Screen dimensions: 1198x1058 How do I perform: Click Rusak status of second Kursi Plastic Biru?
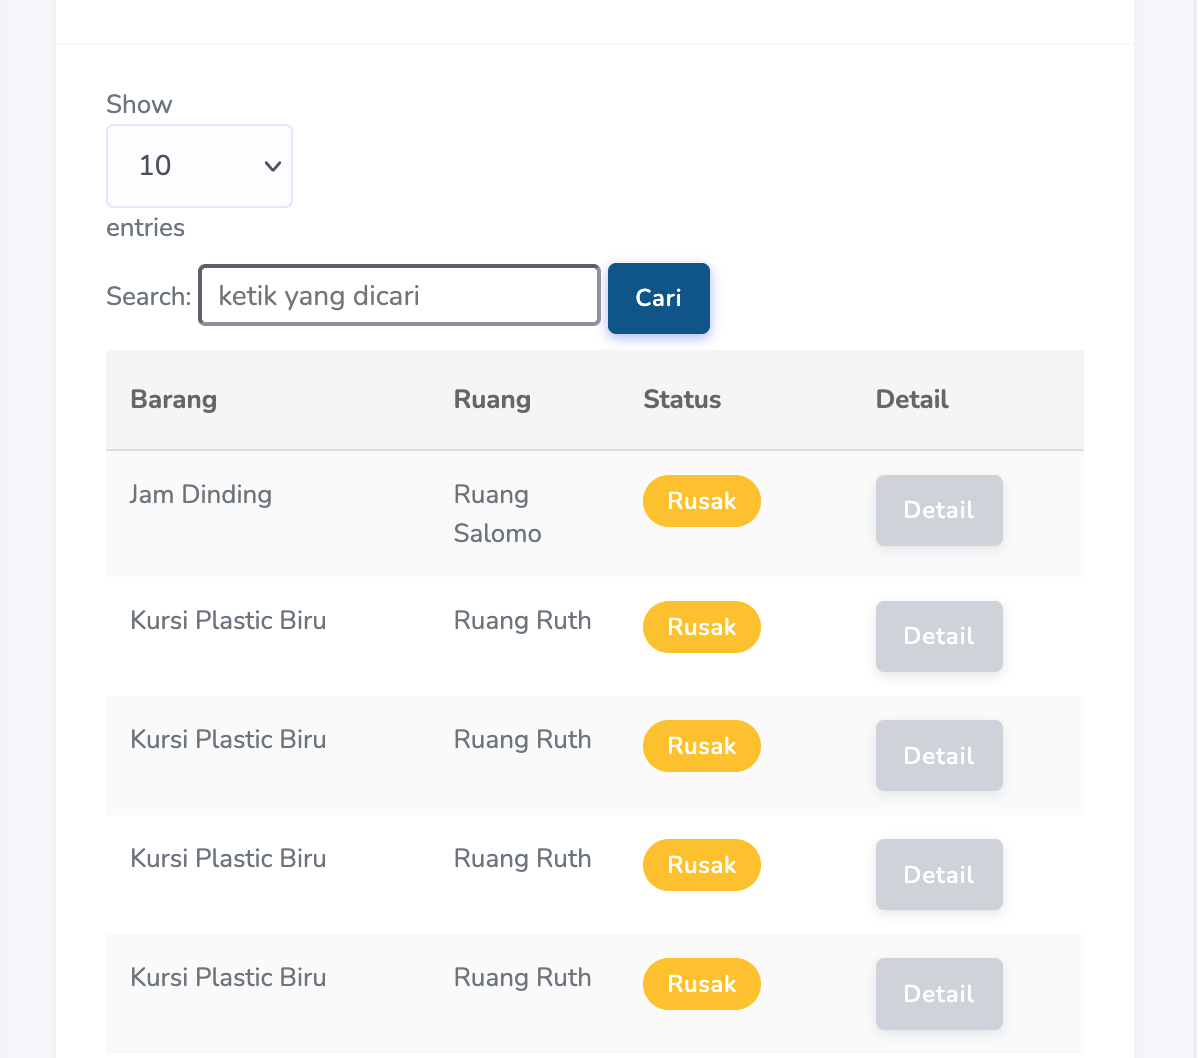701,746
